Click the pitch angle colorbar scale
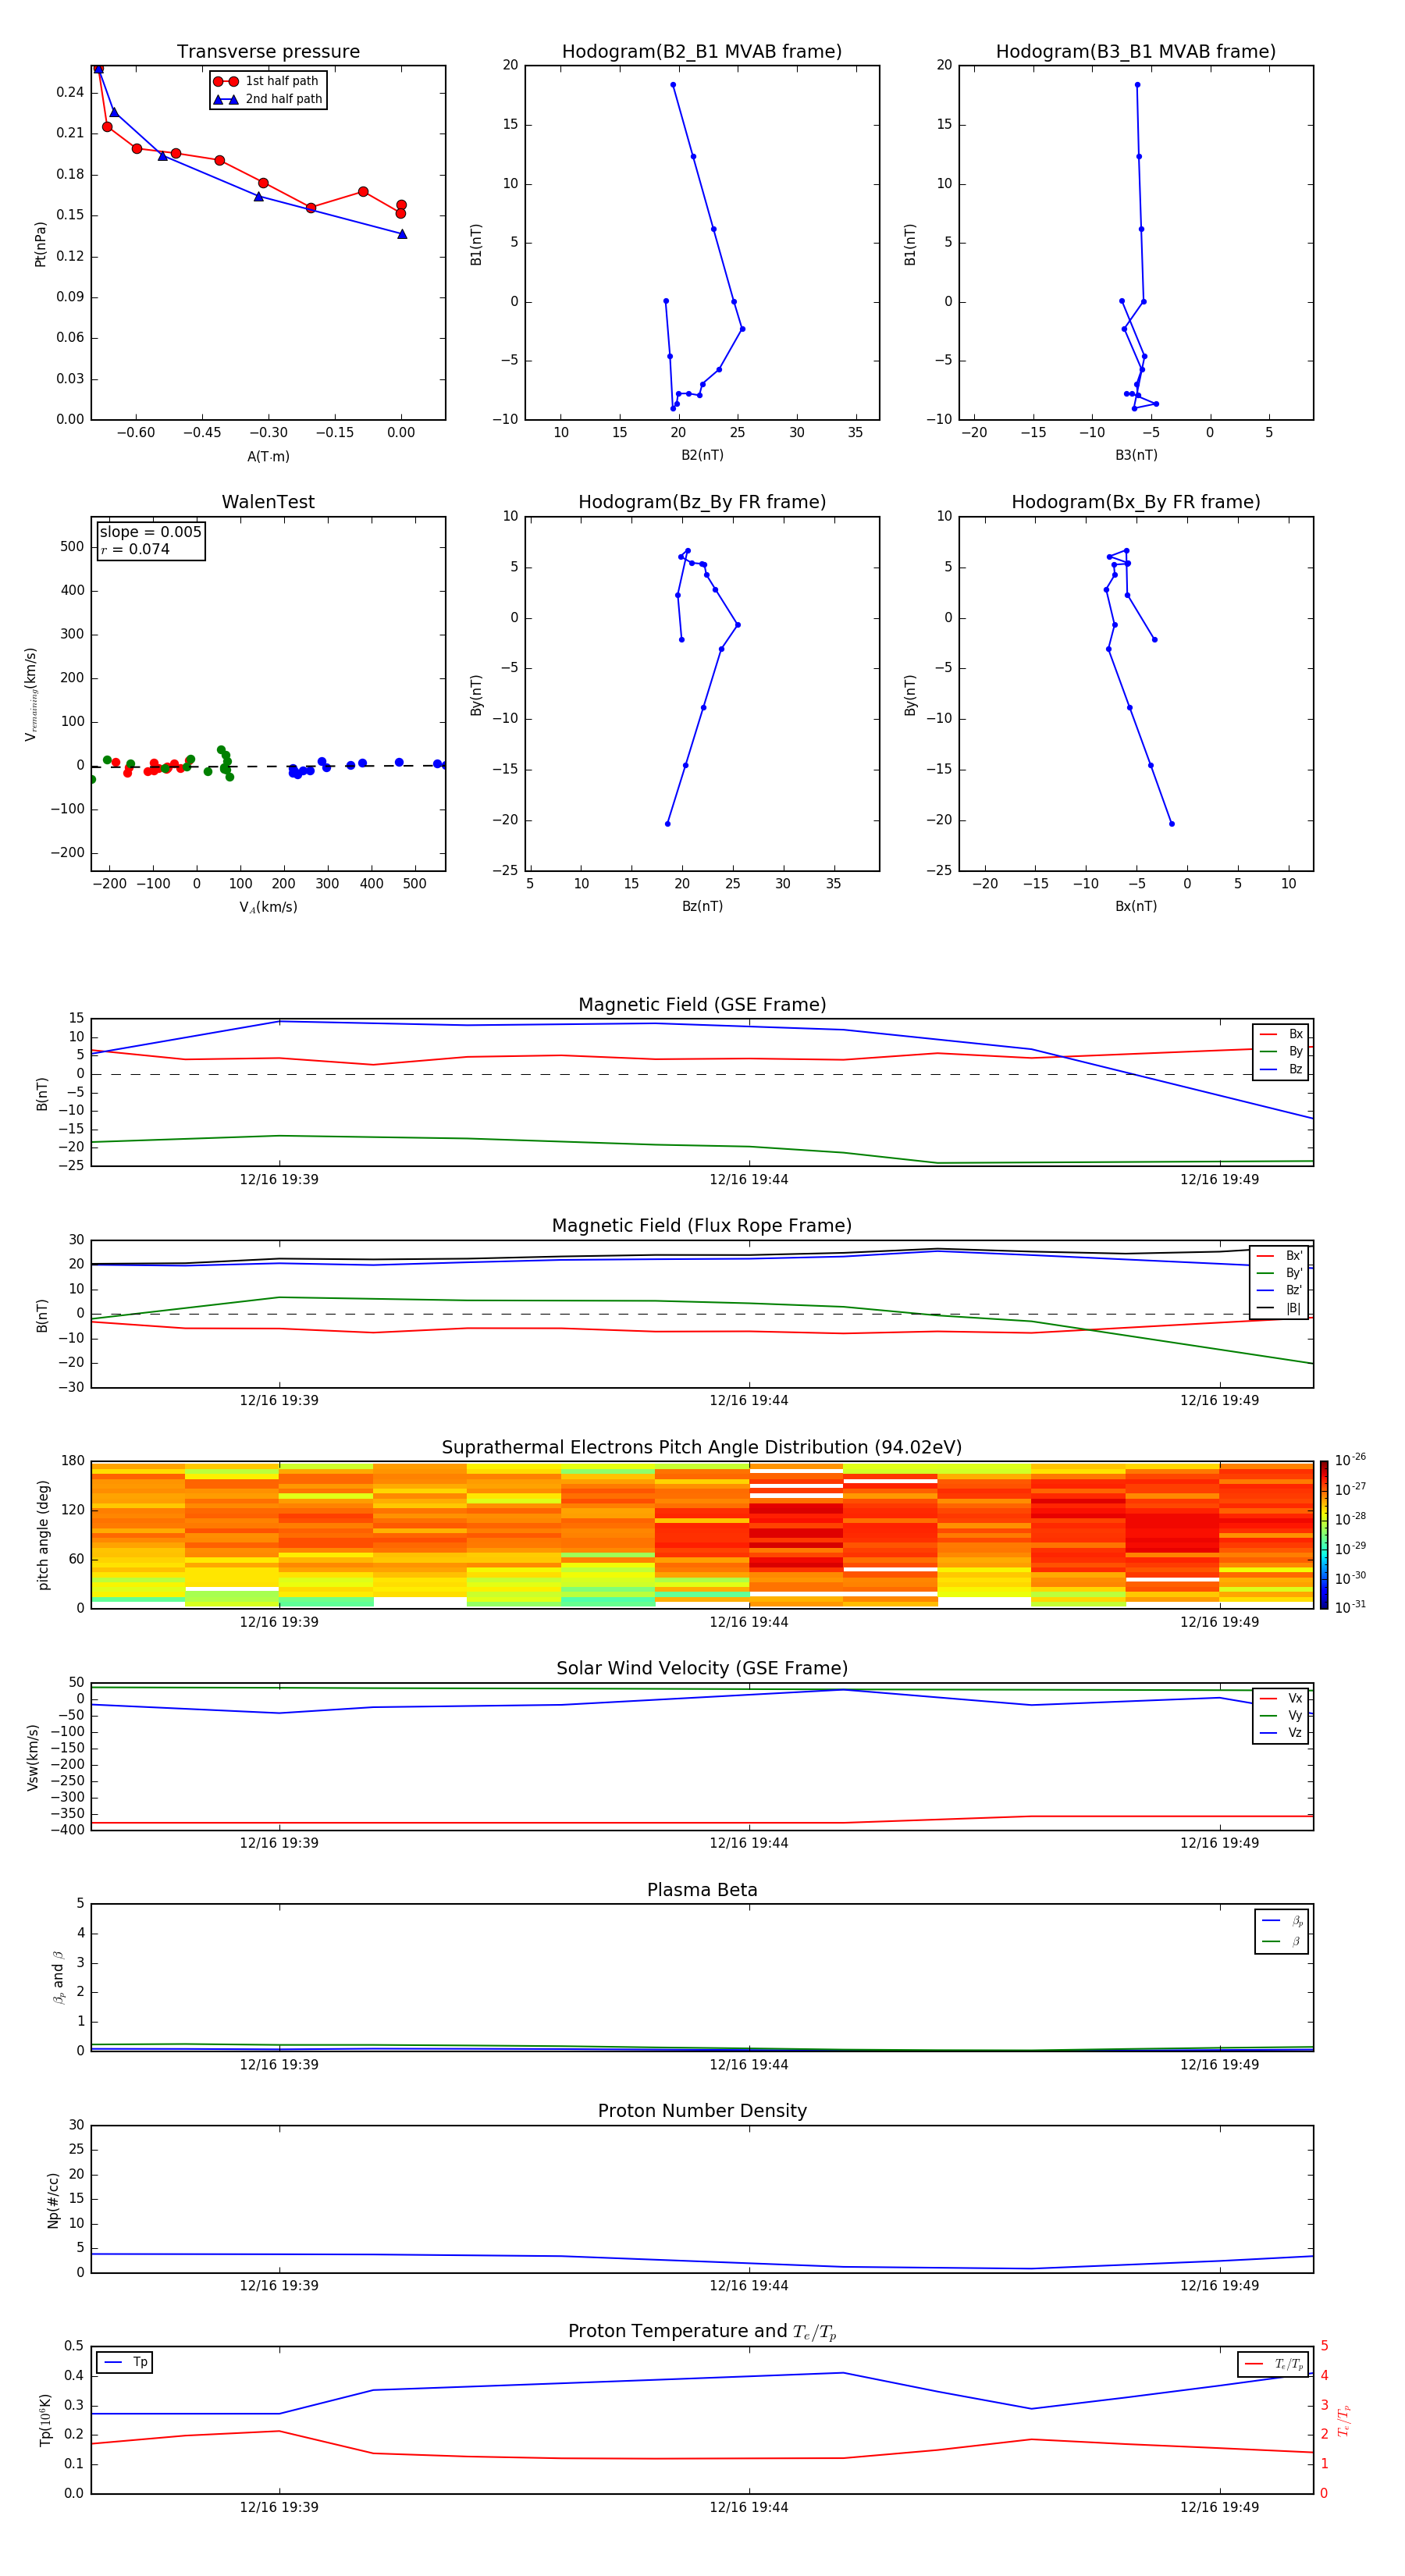Image resolution: width=1405 pixels, height=2576 pixels. [1324, 1534]
